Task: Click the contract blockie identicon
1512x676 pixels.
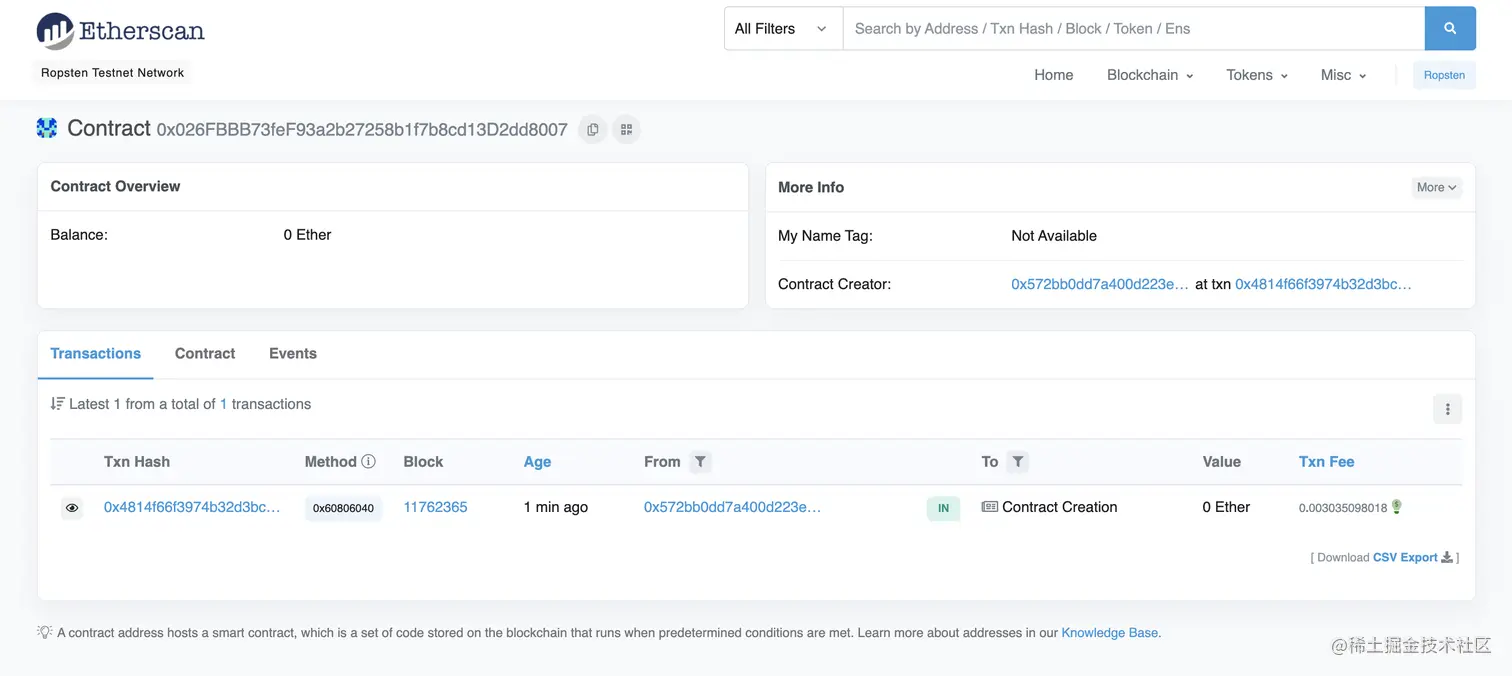Action: tap(47, 128)
